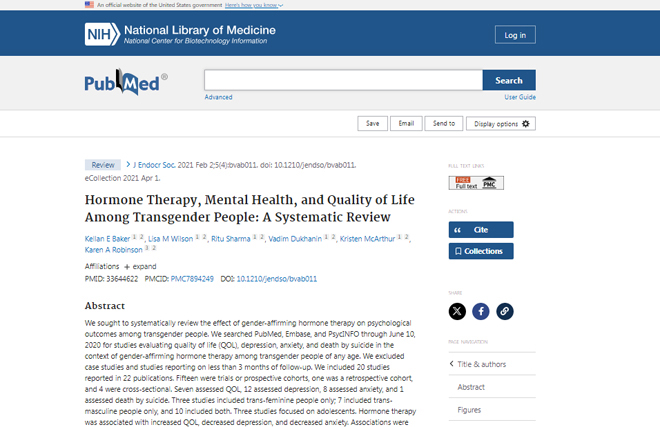Open author Kellan E Baker

(x=107, y=239)
